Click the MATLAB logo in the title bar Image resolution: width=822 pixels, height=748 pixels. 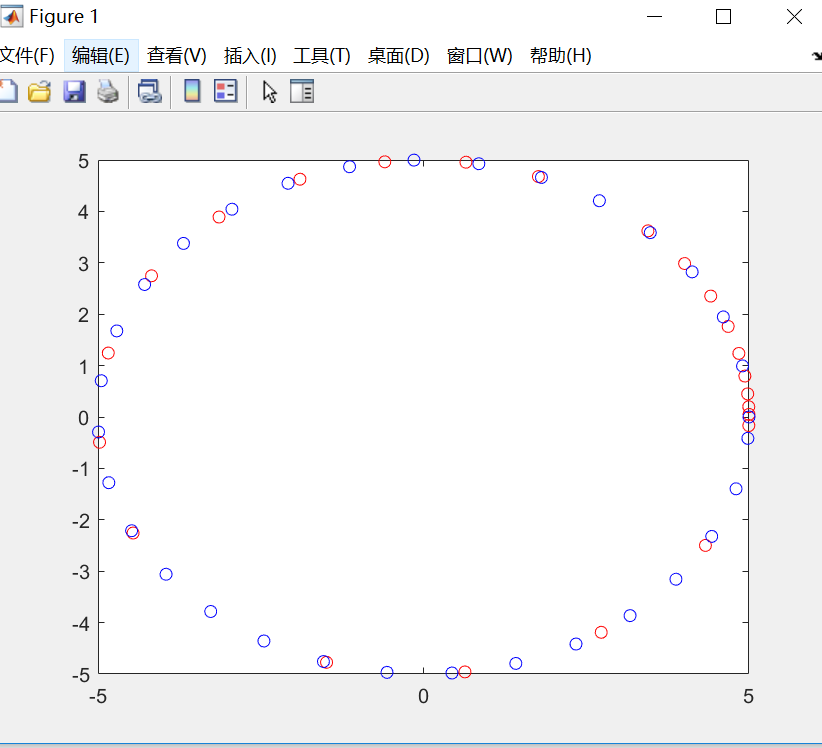point(14,16)
